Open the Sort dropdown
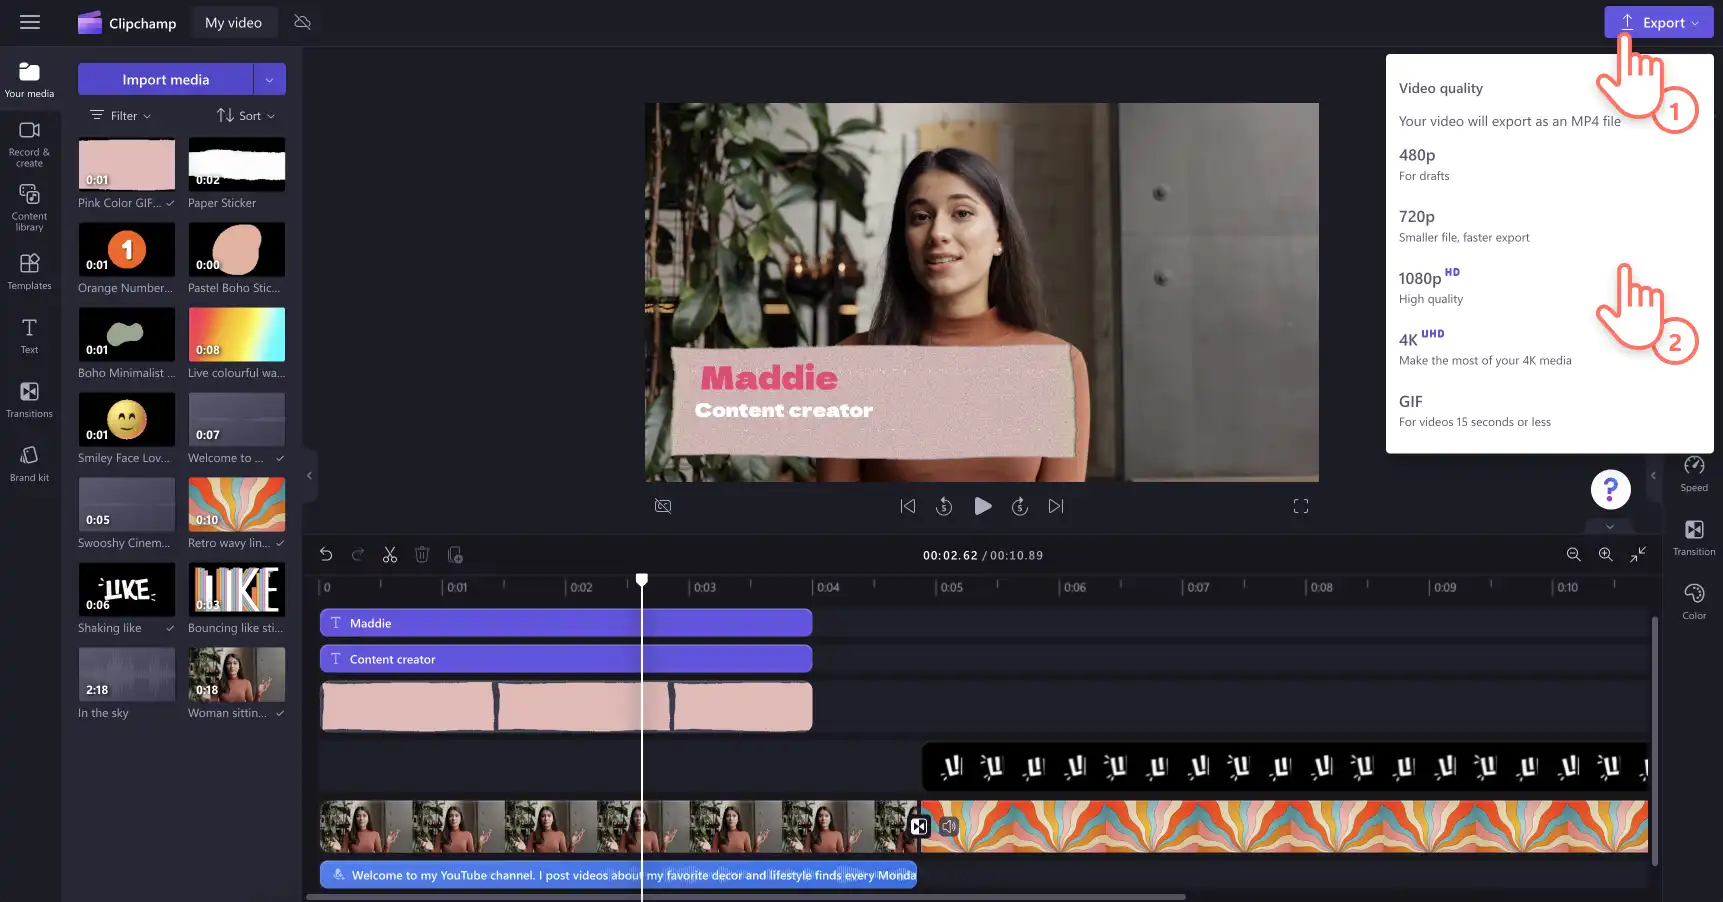The width and height of the screenshot is (1723, 902). 246,116
